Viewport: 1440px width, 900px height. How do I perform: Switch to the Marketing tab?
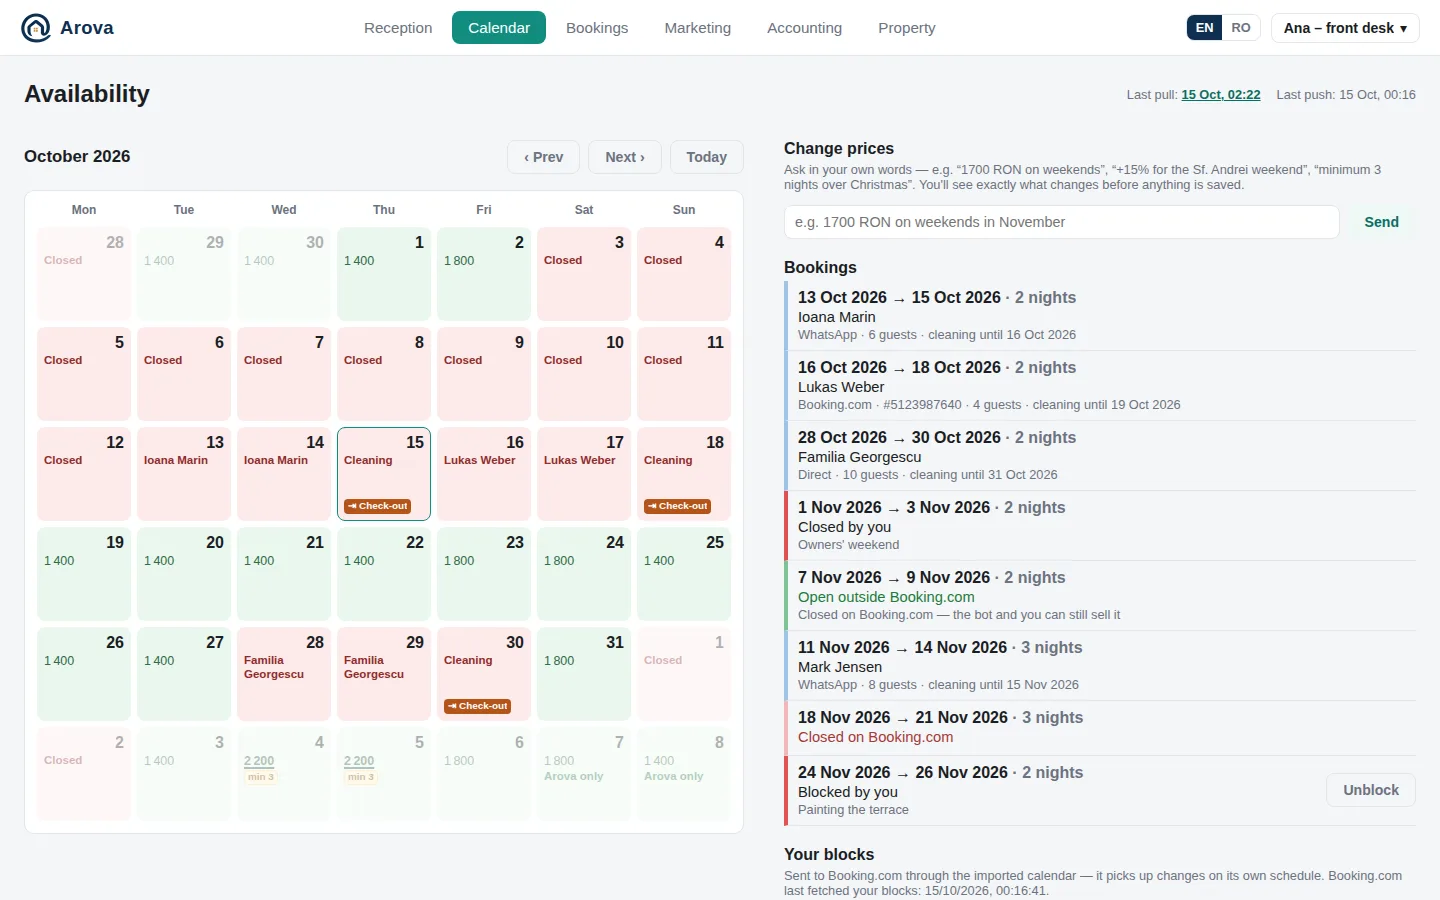[697, 28]
